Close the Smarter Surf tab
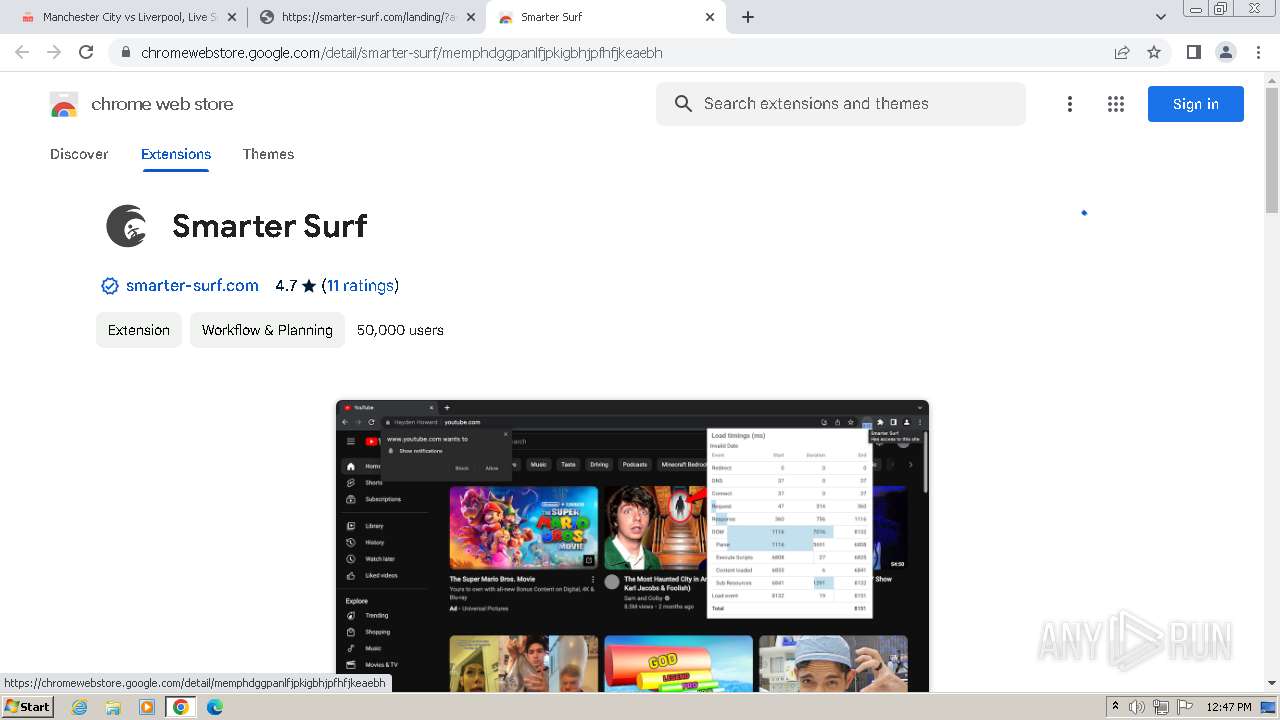The width and height of the screenshot is (1280, 720). 710,17
